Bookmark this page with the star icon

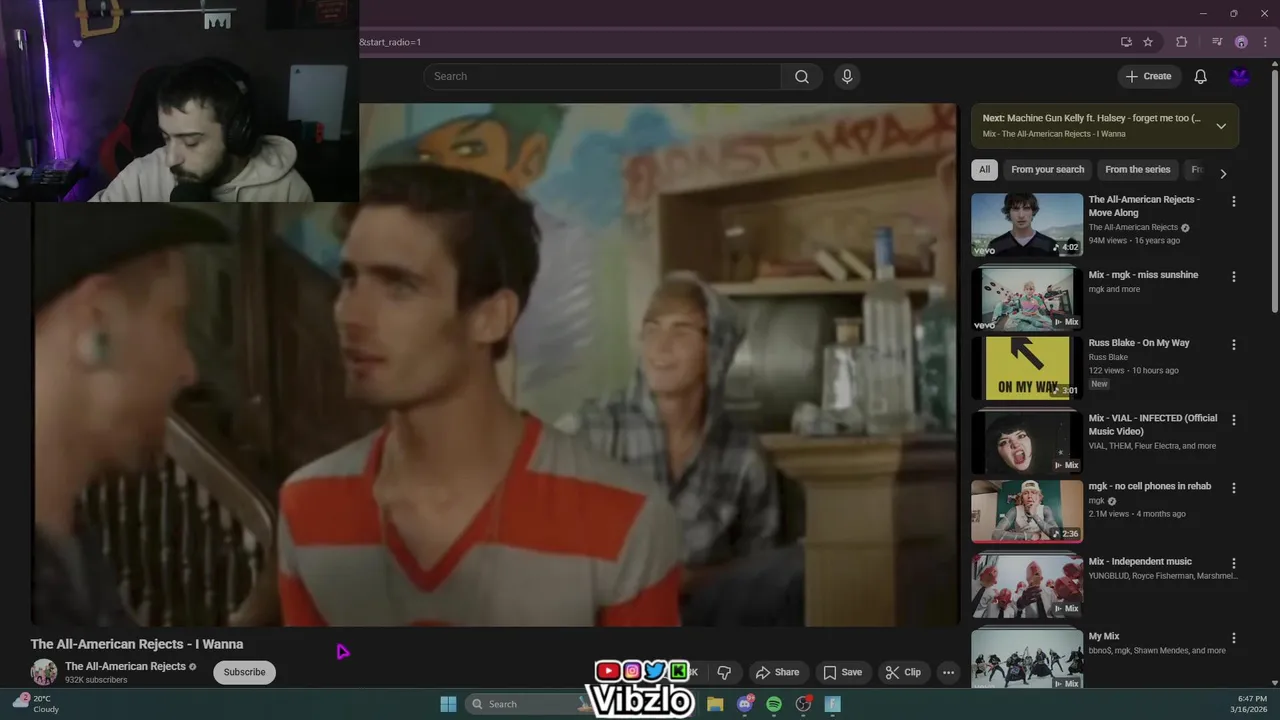(1148, 42)
